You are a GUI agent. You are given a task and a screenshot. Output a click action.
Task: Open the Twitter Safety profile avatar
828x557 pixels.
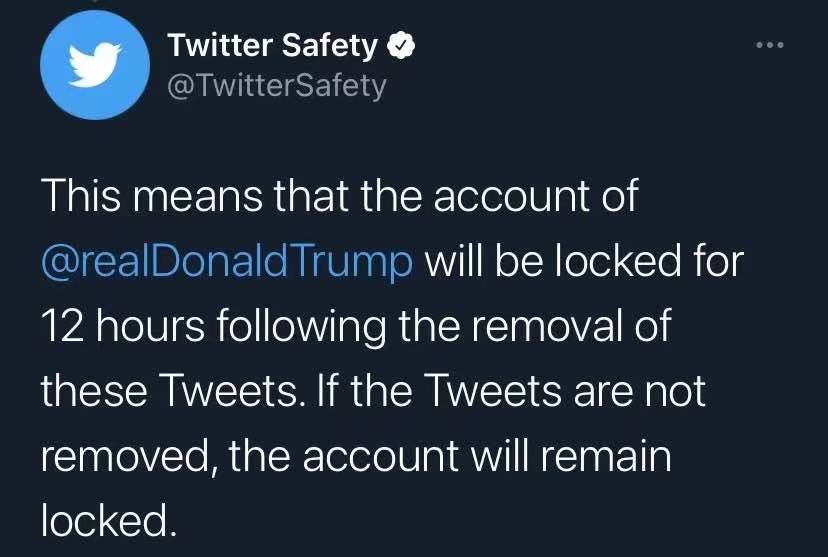95,65
